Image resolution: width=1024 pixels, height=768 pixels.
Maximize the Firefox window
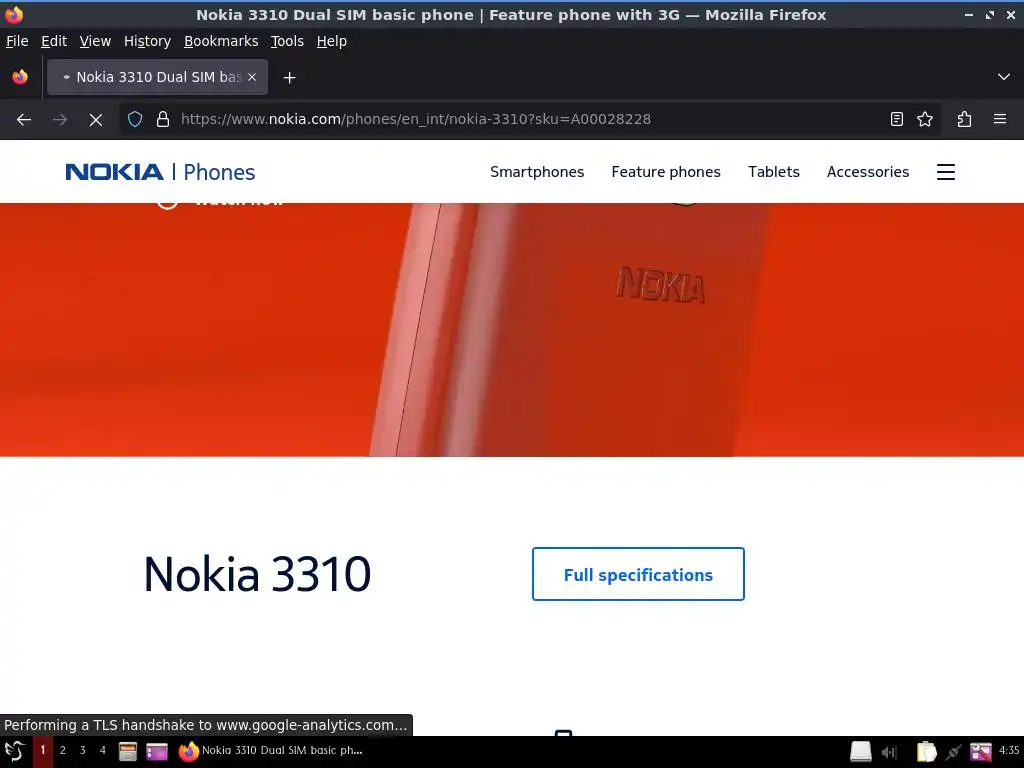tap(990, 14)
